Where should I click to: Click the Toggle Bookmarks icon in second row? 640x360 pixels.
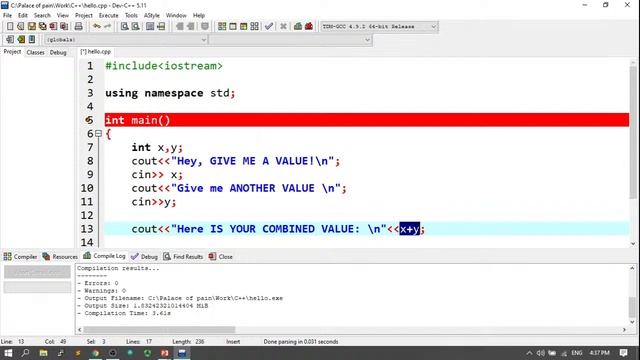coord(21,40)
